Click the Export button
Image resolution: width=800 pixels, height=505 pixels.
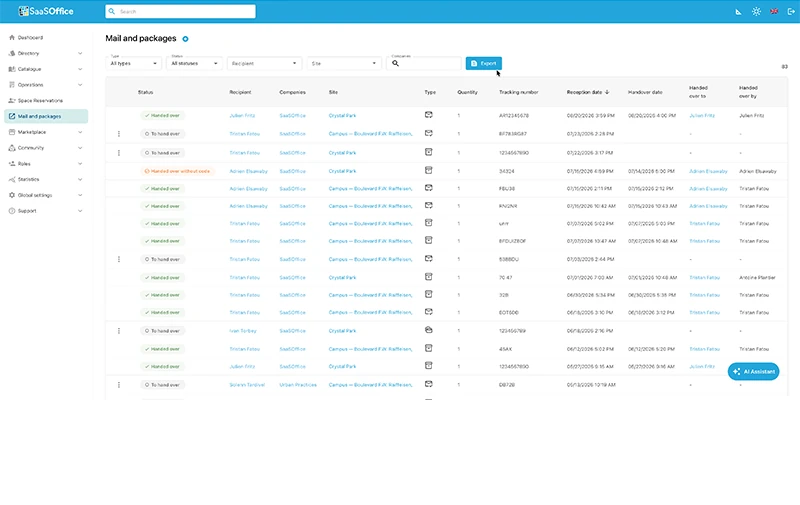tap(484, 63)
